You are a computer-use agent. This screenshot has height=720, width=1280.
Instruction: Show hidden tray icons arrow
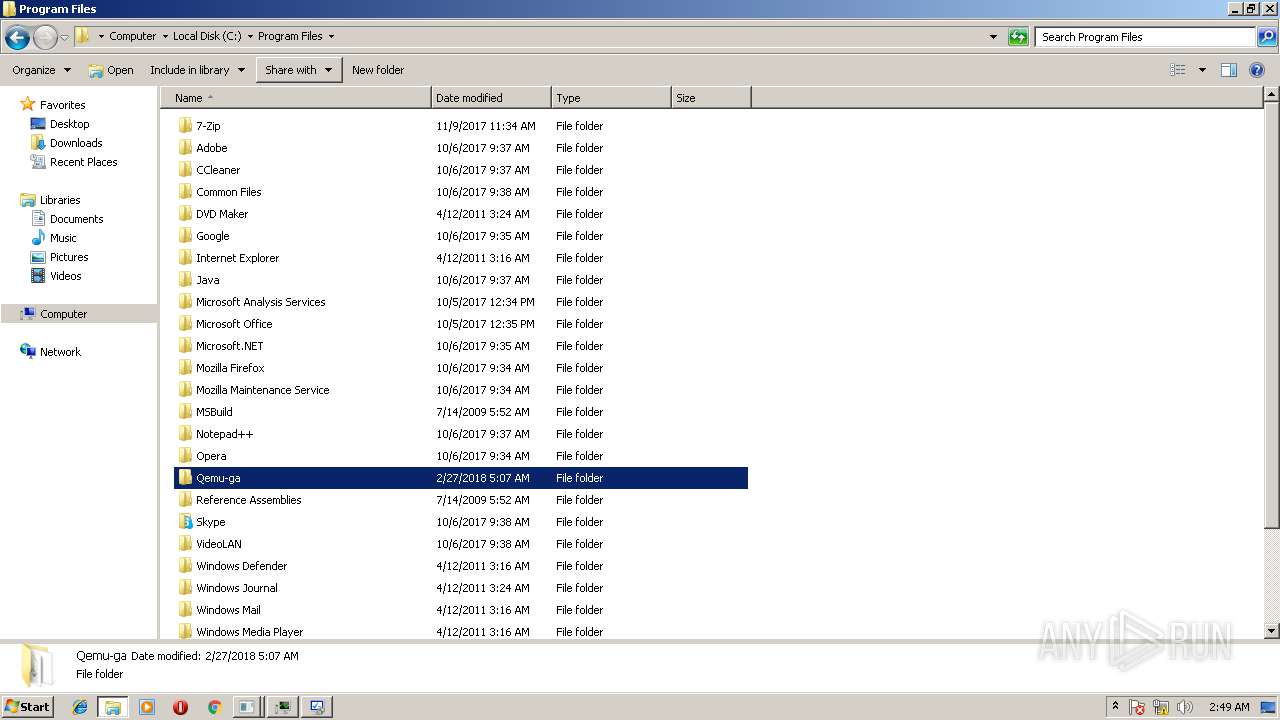coord(1115,706)
